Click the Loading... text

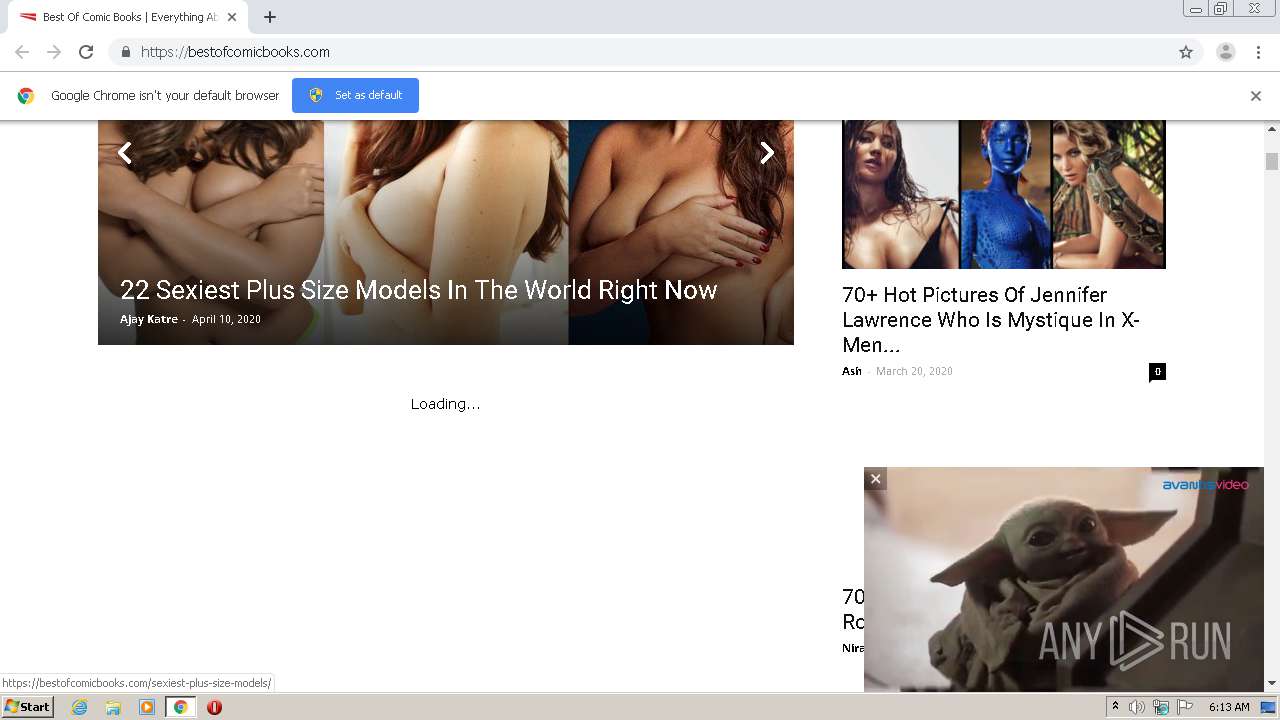click(x=445, y=404)
